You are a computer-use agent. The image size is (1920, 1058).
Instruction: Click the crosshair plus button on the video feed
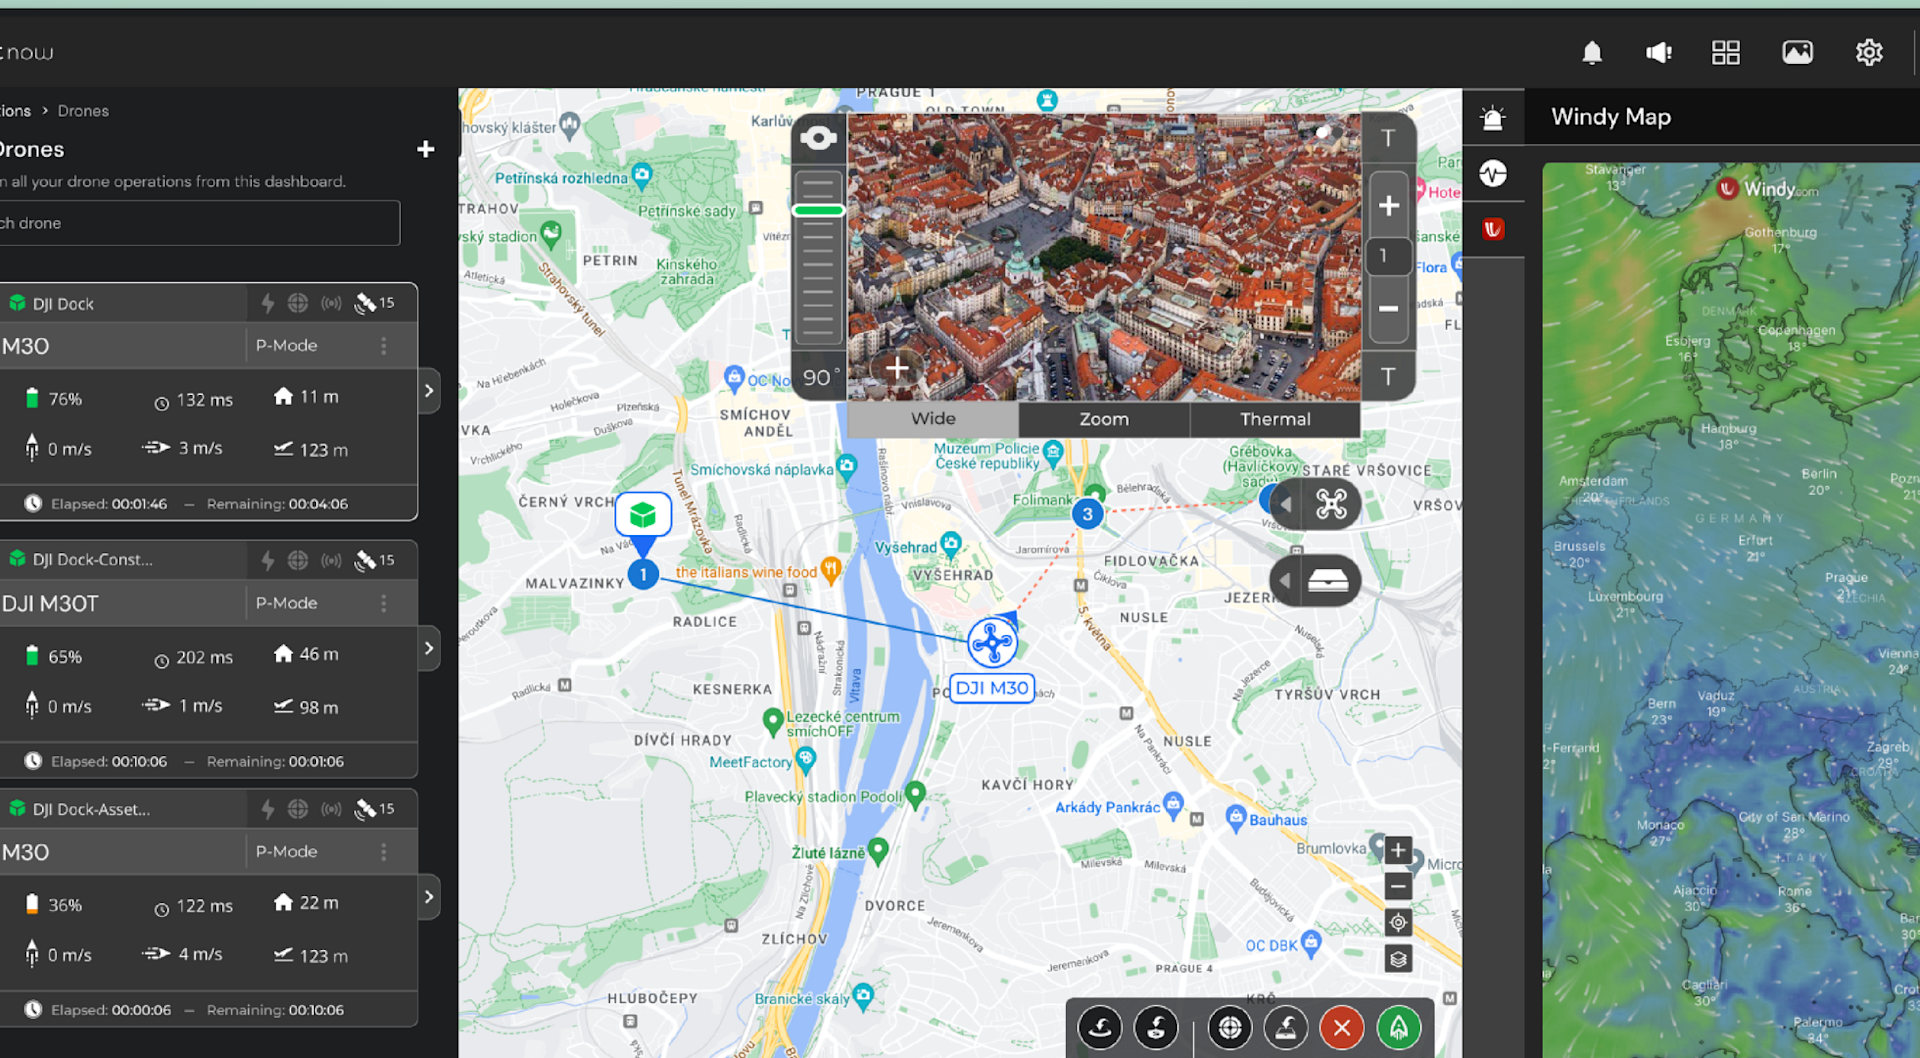[897, 369]
